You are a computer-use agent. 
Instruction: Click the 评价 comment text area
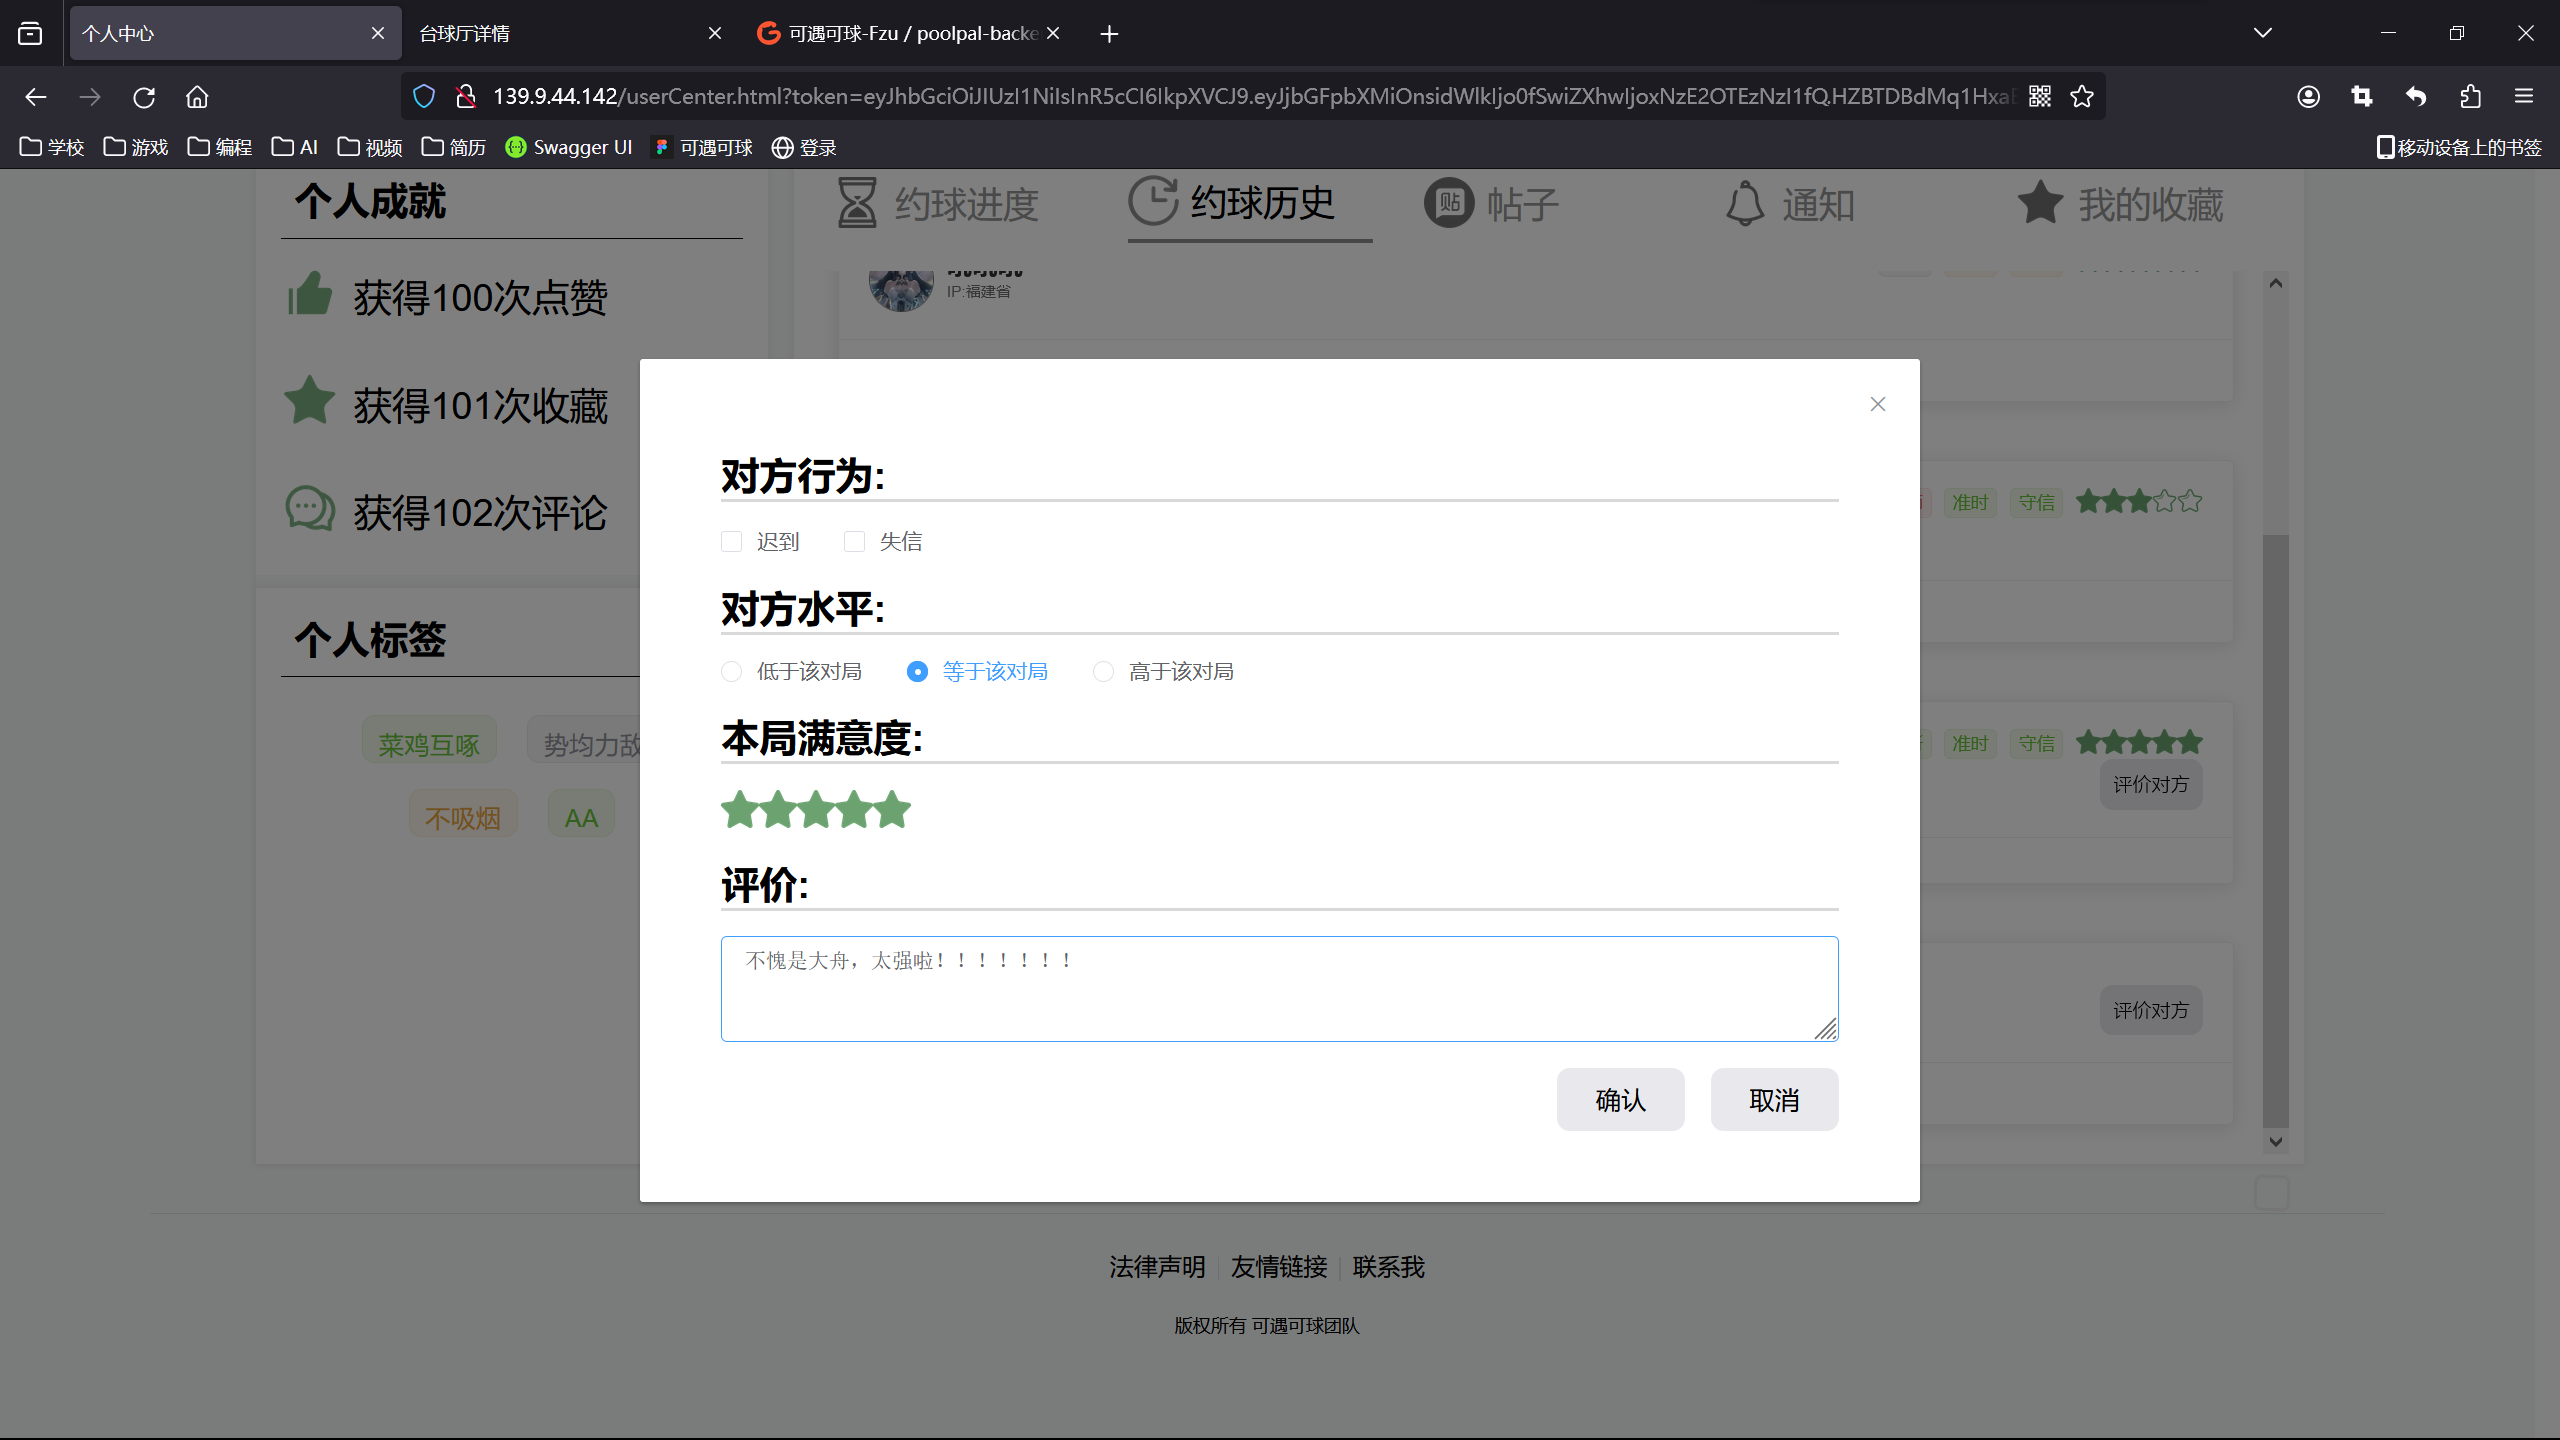pos(1278,988)
